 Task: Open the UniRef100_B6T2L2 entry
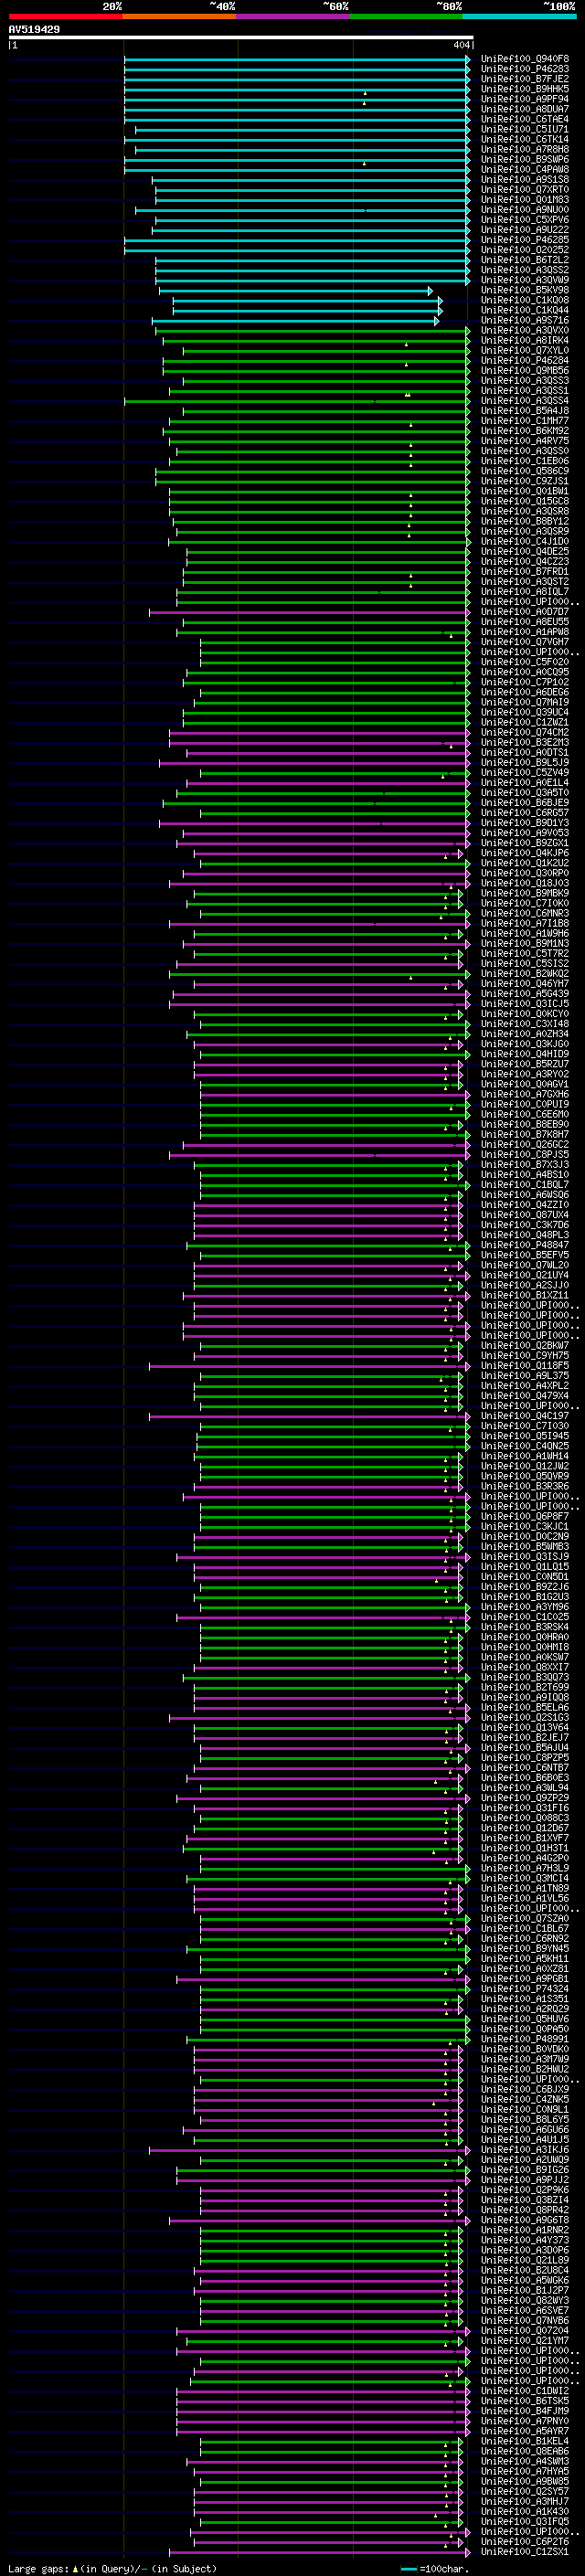coord(525,260)
